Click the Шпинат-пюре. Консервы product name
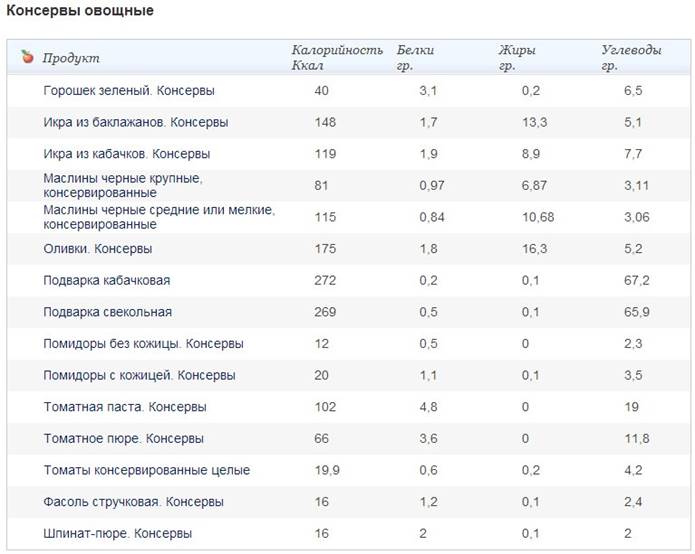Screen dimensions: 695x554 (118, 534)
